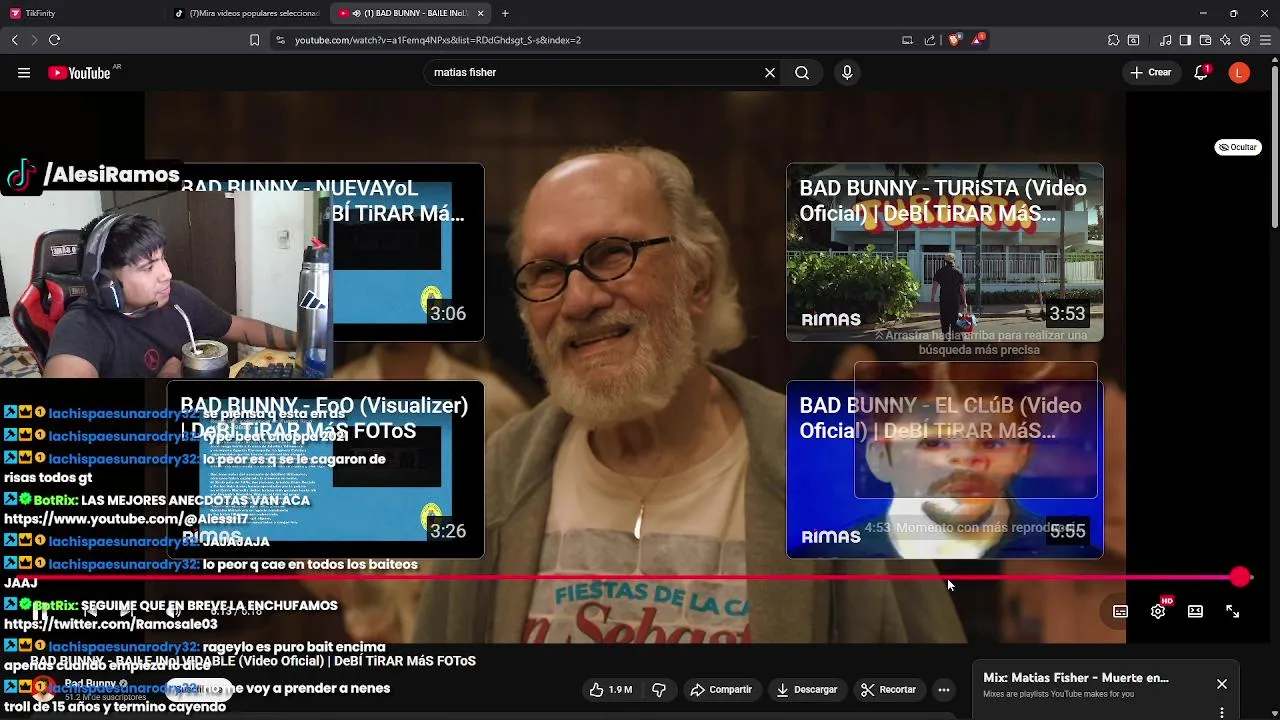Open Brave playlist music note icon
1280x720 pixels.
[x=1165, y=40]
